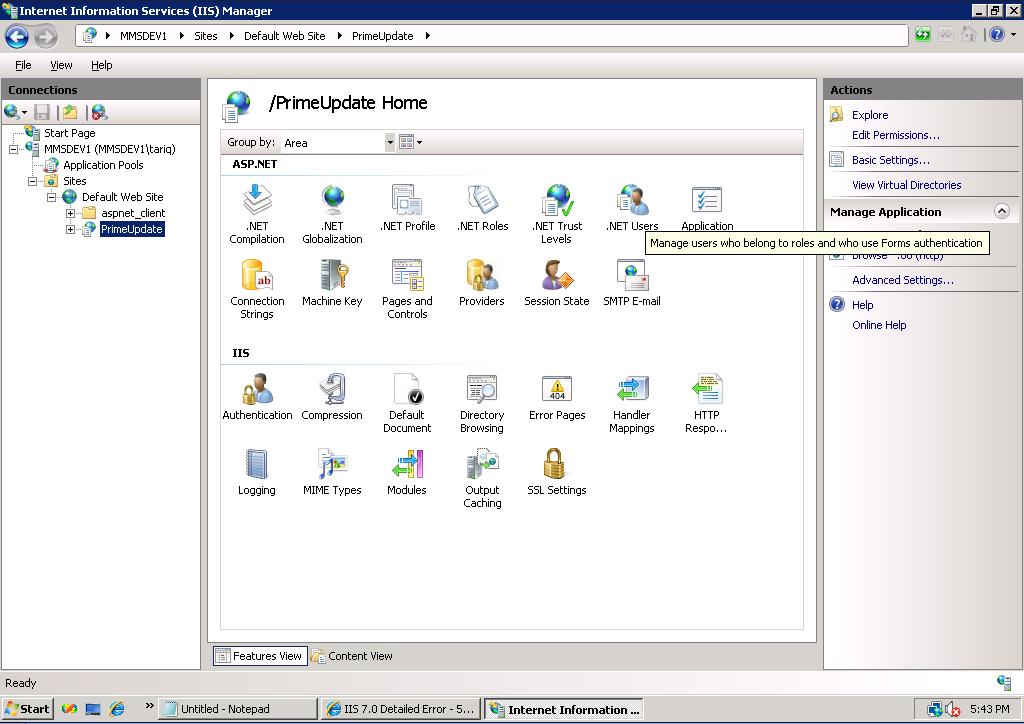Viewport: 1024px width, 724px height.
Task: Click the MMSDEV1 address bar segment
Action: (x=143, y=36)
